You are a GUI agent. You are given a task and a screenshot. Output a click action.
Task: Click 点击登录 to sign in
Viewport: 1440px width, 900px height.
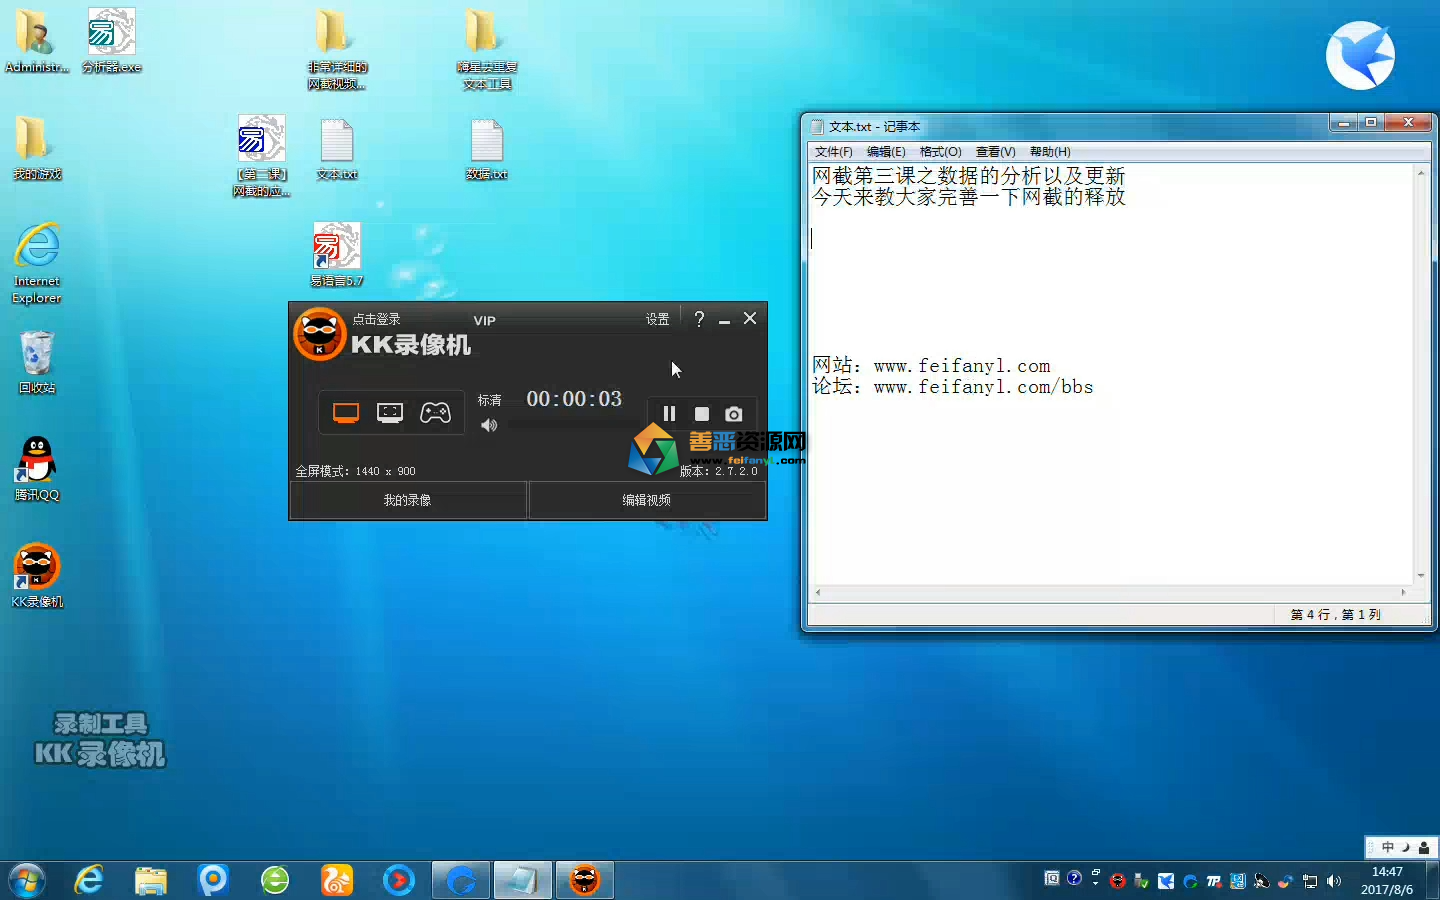376,319
